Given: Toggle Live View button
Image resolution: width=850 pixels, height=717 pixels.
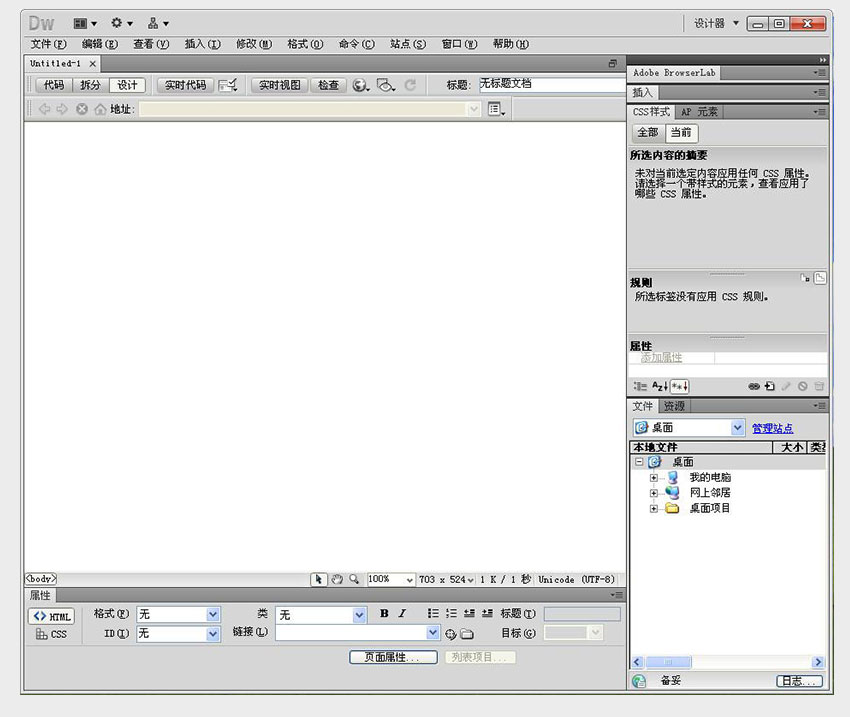Looking at the screenshot, I should pos(280,85).
